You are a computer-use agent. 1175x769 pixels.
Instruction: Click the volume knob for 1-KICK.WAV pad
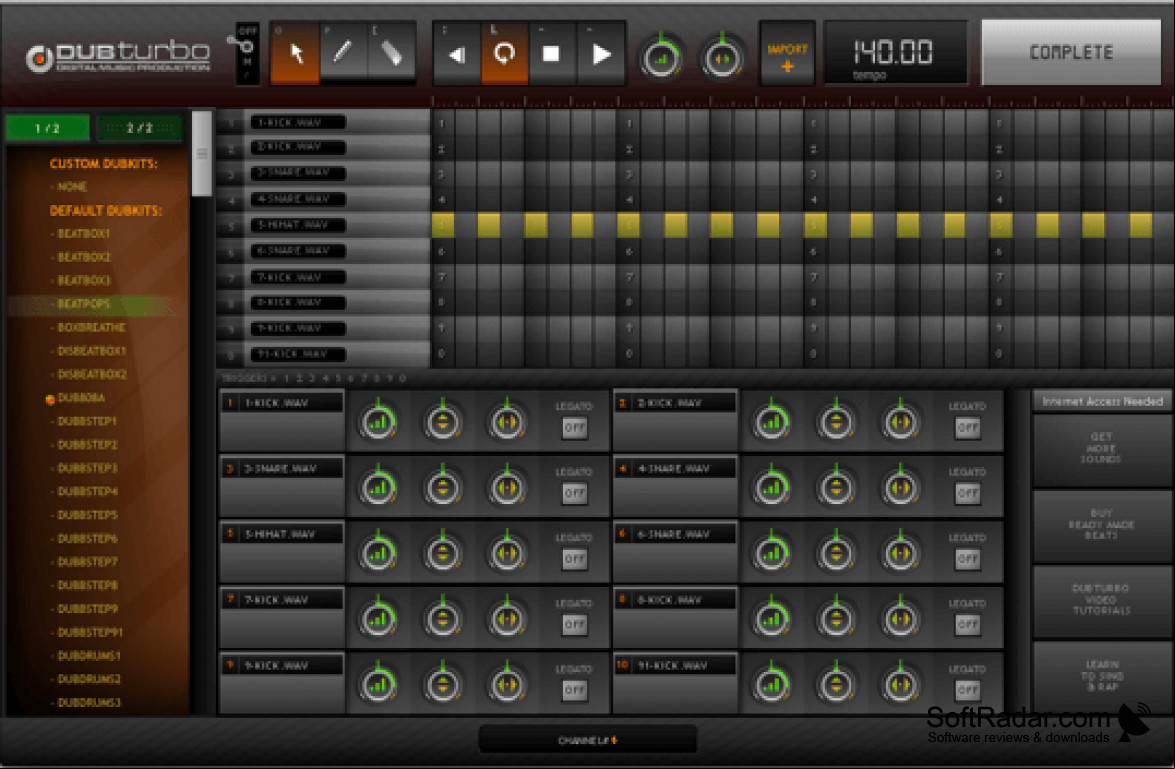(378, 422)
